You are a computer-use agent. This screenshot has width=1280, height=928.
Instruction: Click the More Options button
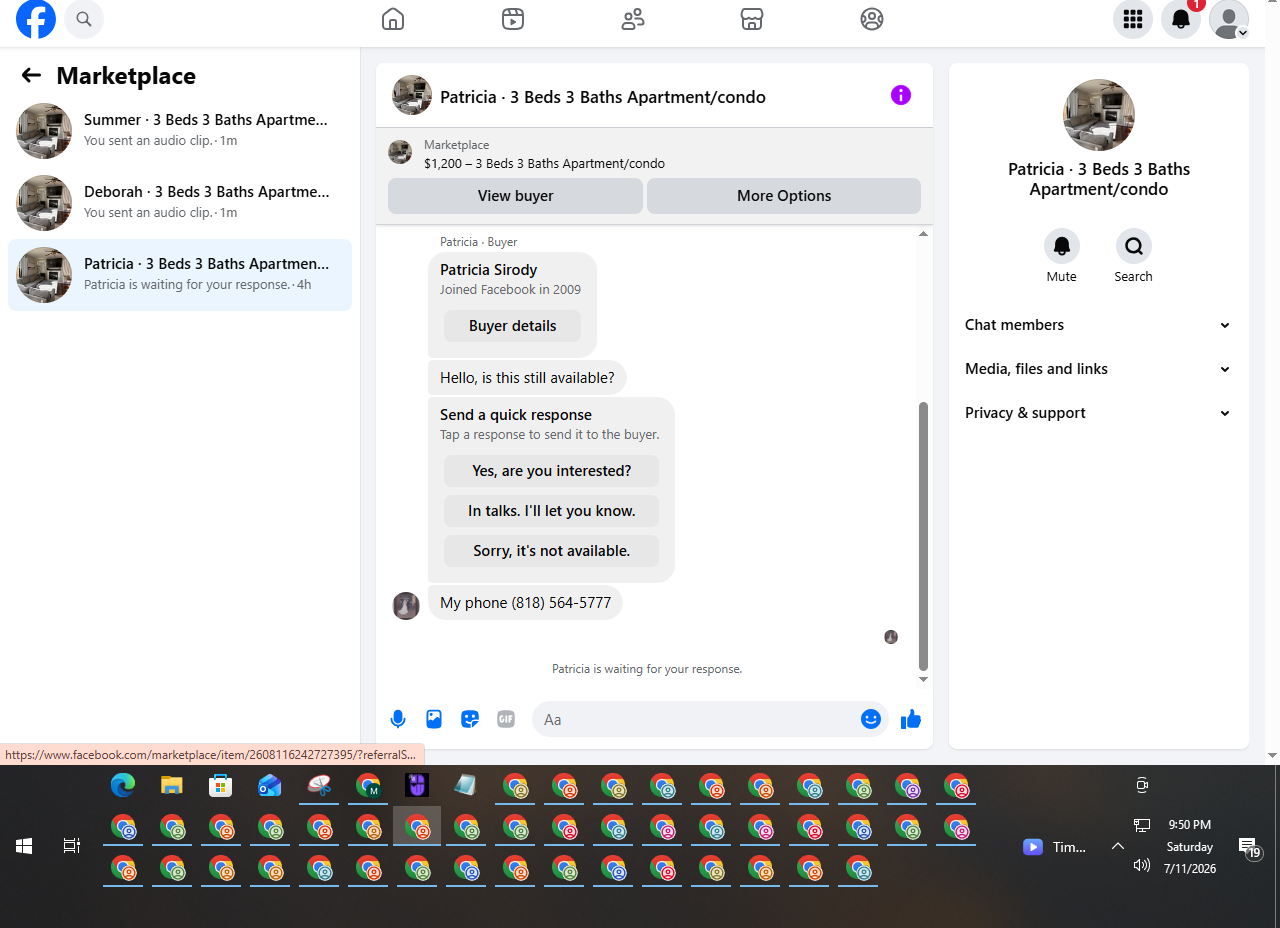784,196
